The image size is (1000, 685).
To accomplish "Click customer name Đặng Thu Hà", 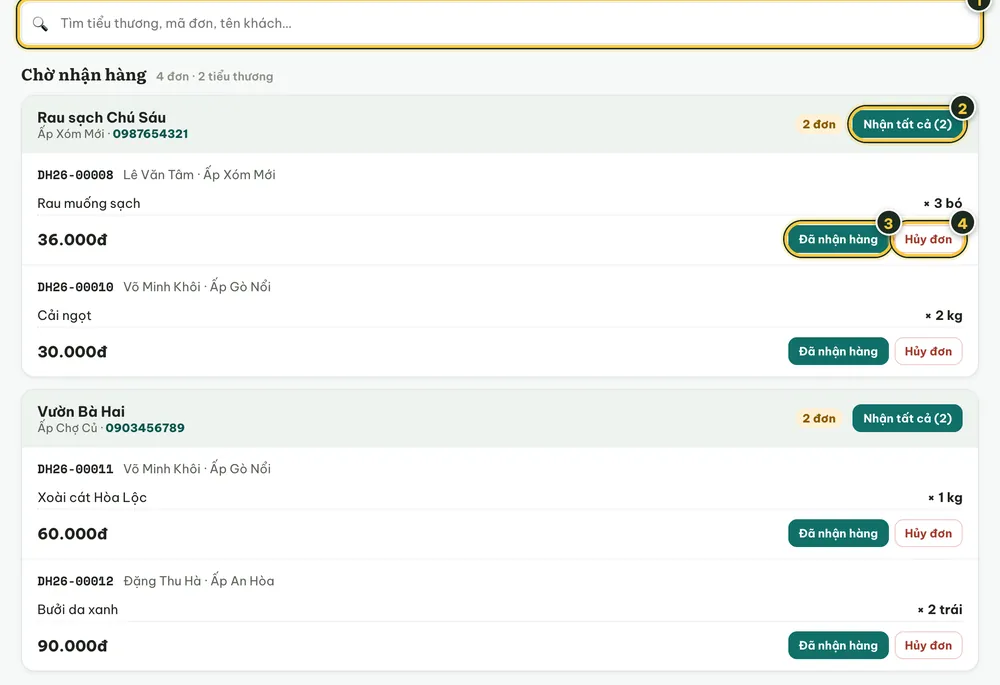I will (x=162, y=581).
